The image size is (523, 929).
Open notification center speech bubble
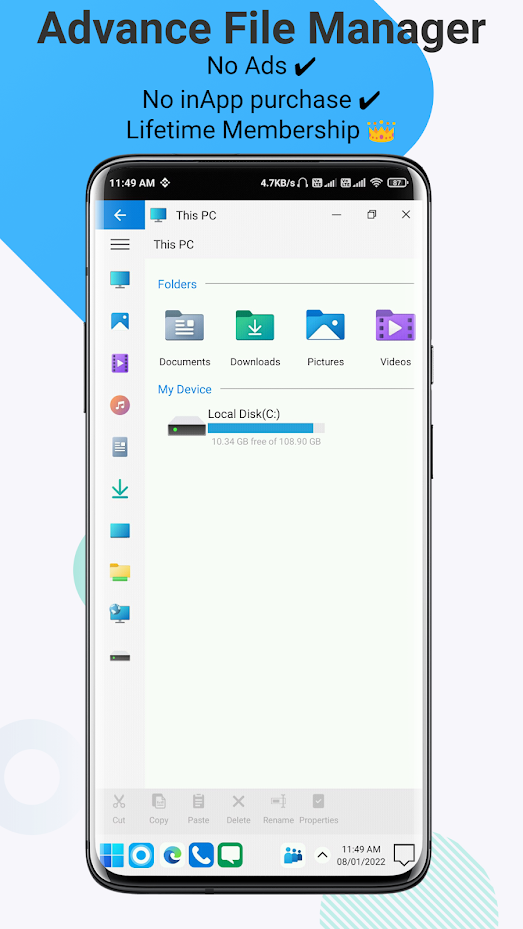(x=404, y=855)
